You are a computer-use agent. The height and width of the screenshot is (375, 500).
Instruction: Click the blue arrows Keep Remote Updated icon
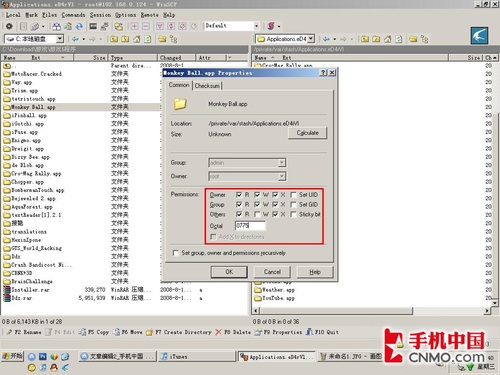(79, 26)
